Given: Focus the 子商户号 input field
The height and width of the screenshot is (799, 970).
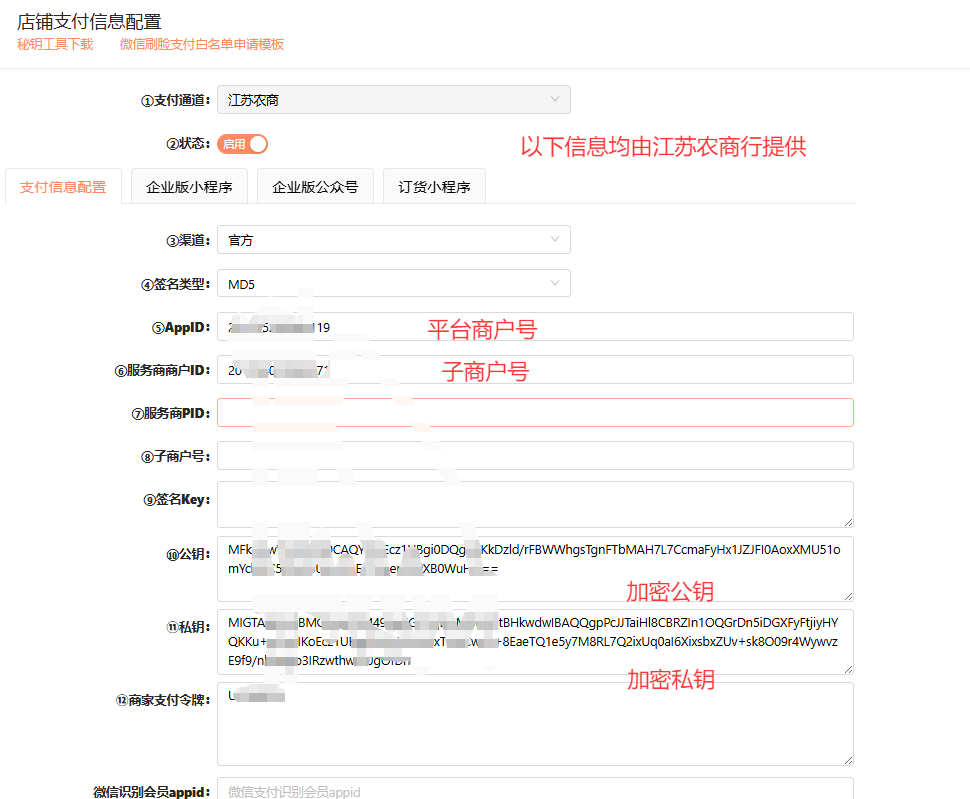Looking at the screenshot, I should pyautogui.click(x=535, y=456).
